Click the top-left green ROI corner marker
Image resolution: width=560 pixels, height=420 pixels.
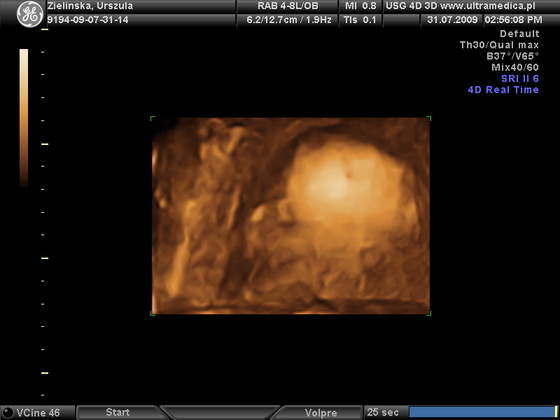pyautogui.click(x=153, y=118)
